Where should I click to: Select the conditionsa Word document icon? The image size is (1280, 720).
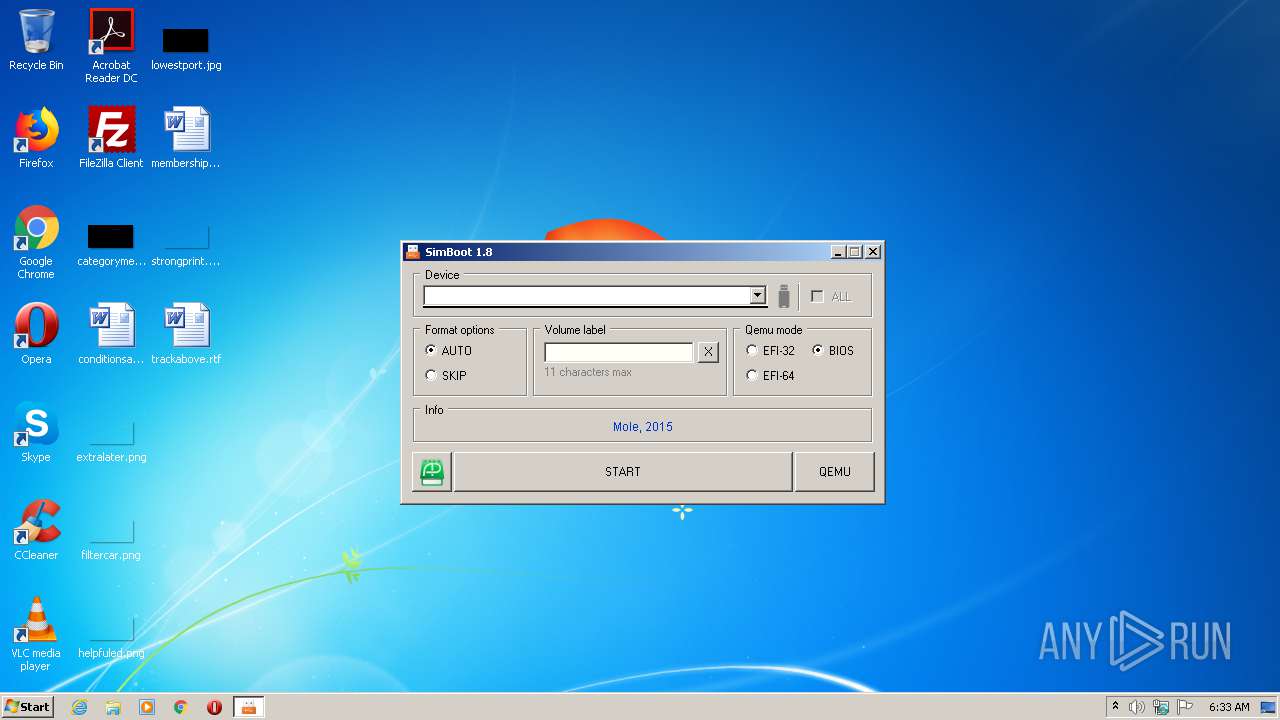point(111,334)
